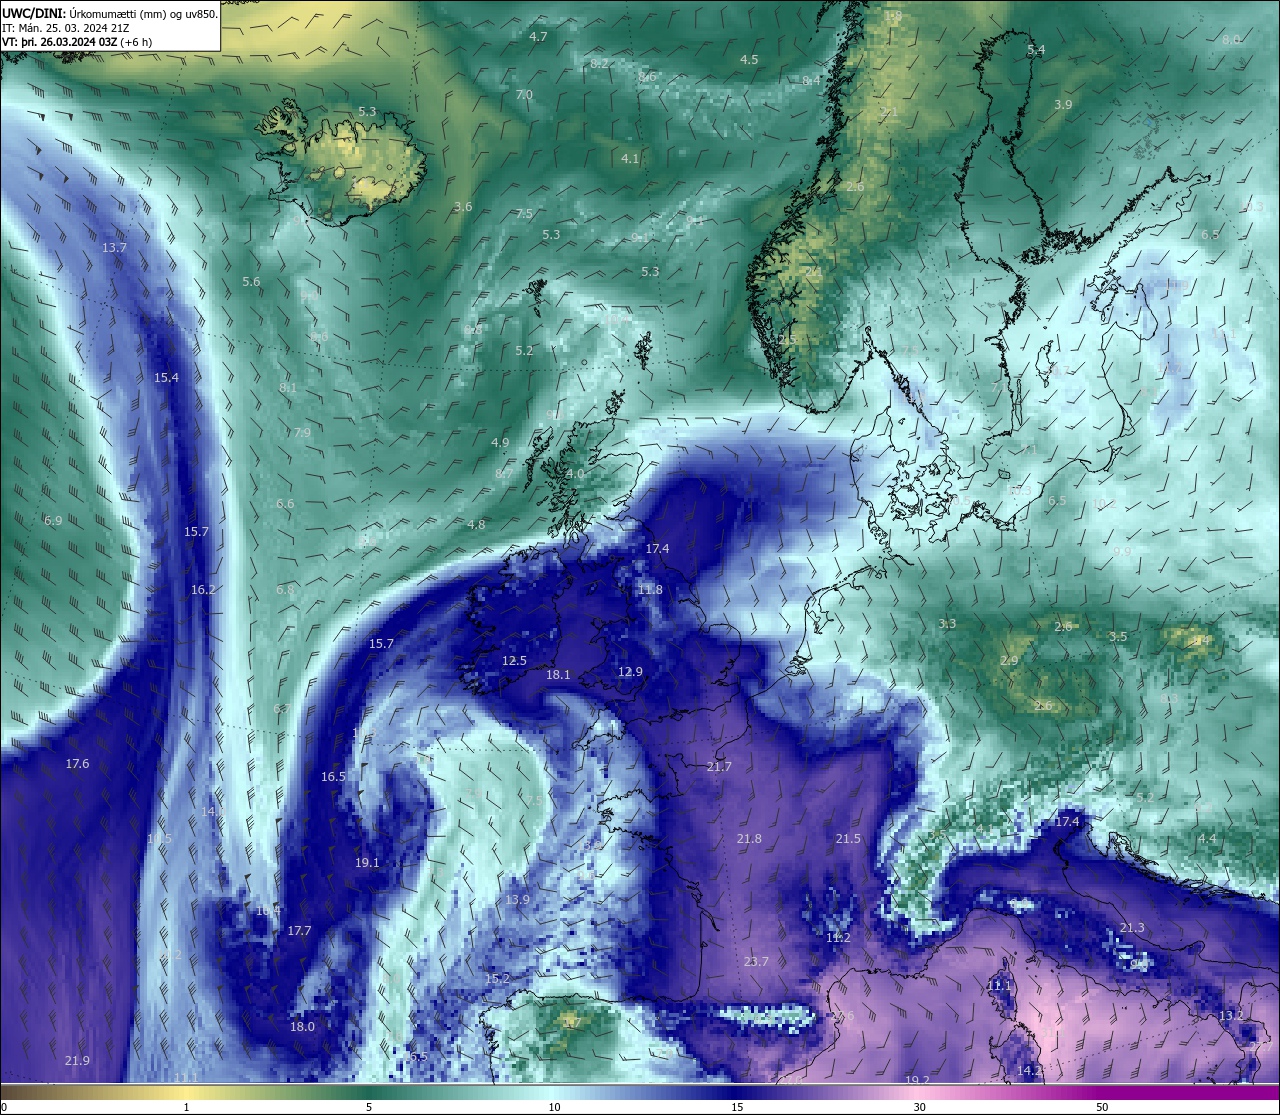Click the legend tick label 1
Image resolution: width=1280 pixels, height=1115 pixels.
click(x=186, y=1107)
